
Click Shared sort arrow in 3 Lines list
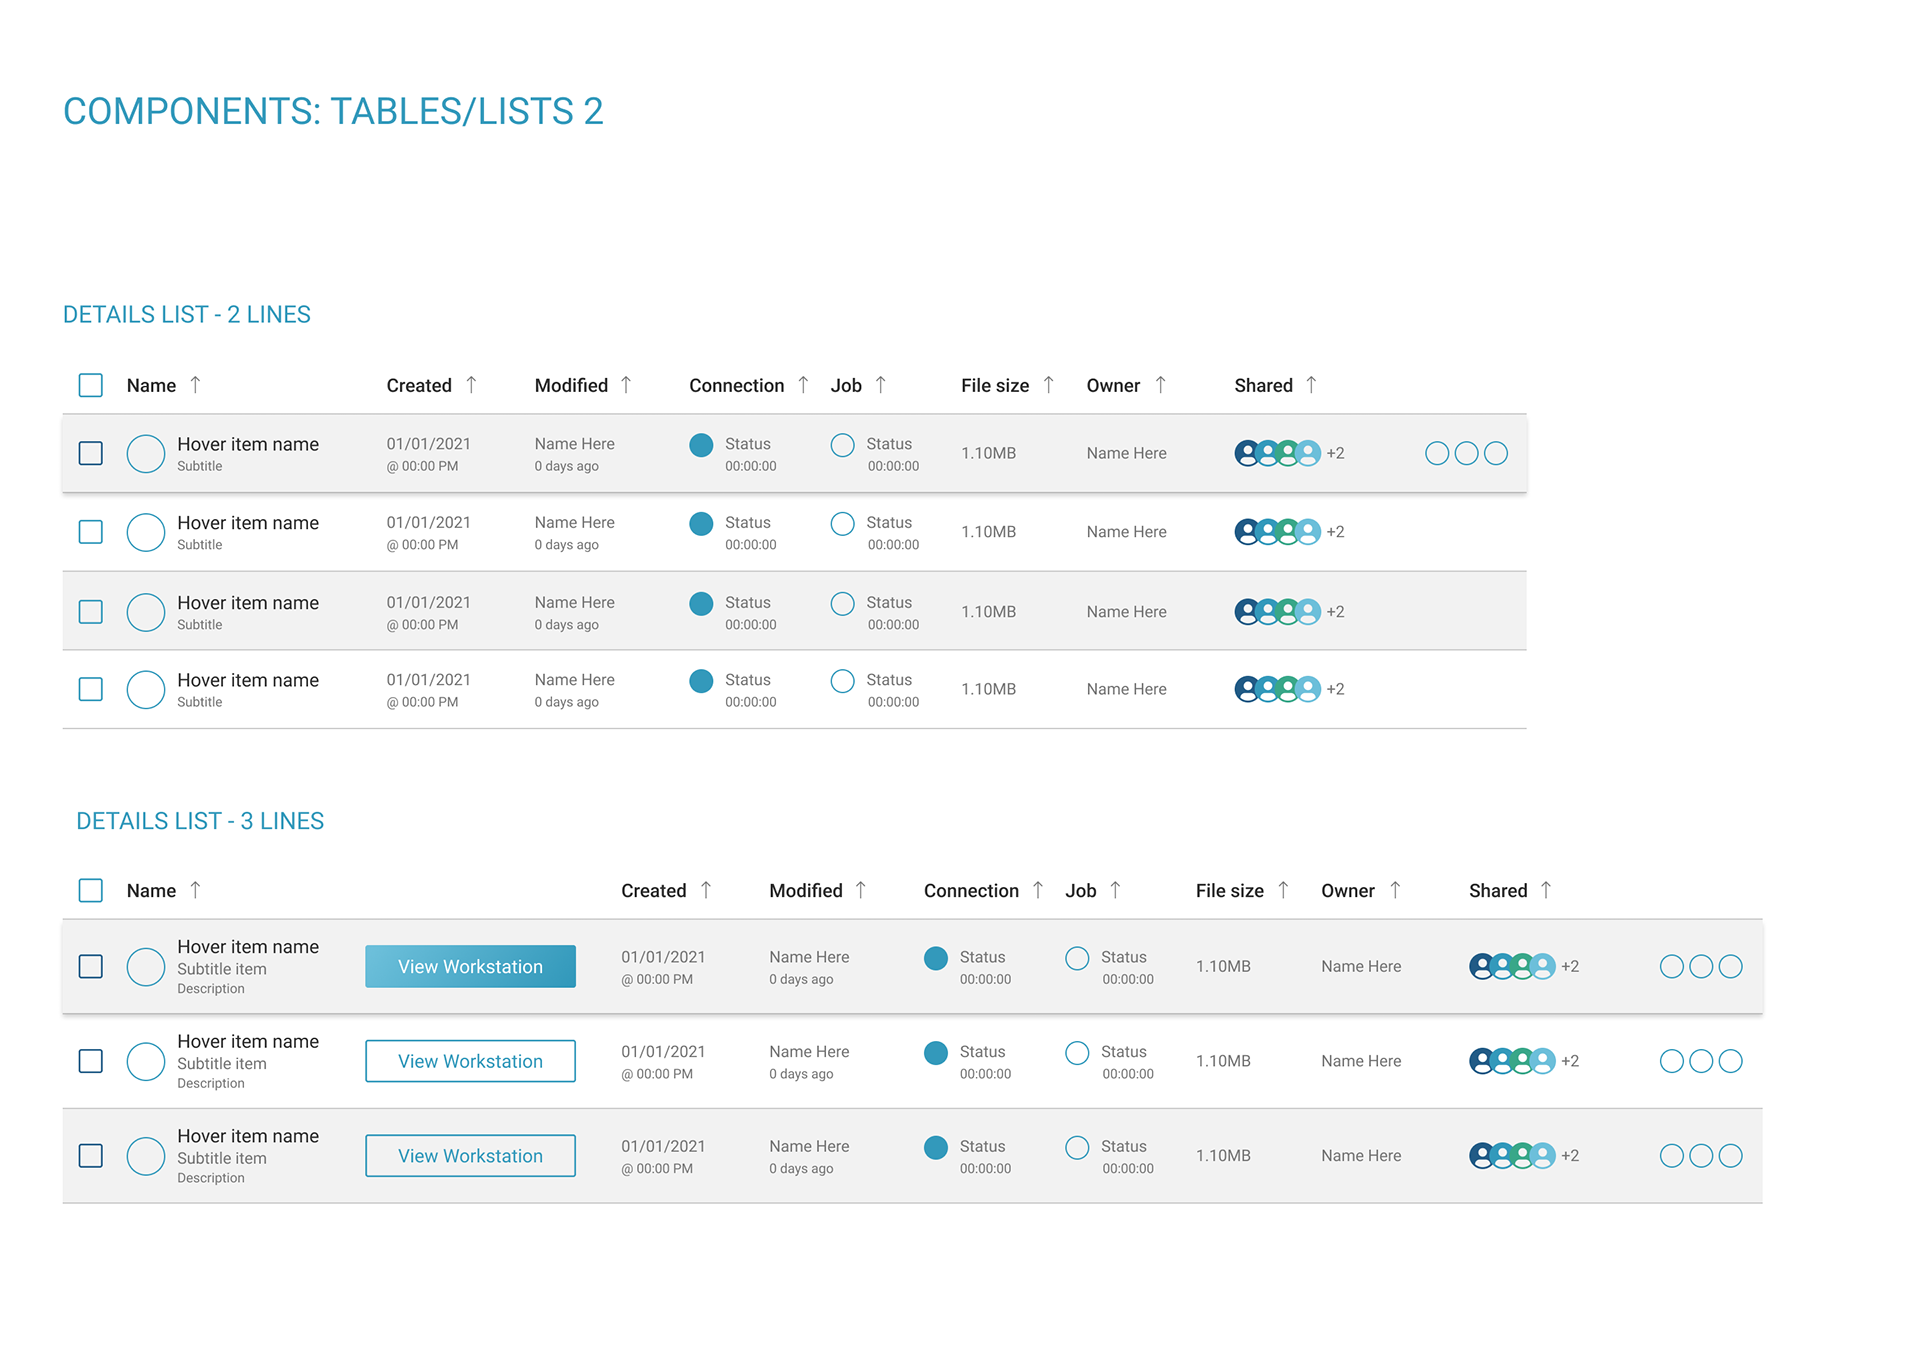tap(1546, 890)
